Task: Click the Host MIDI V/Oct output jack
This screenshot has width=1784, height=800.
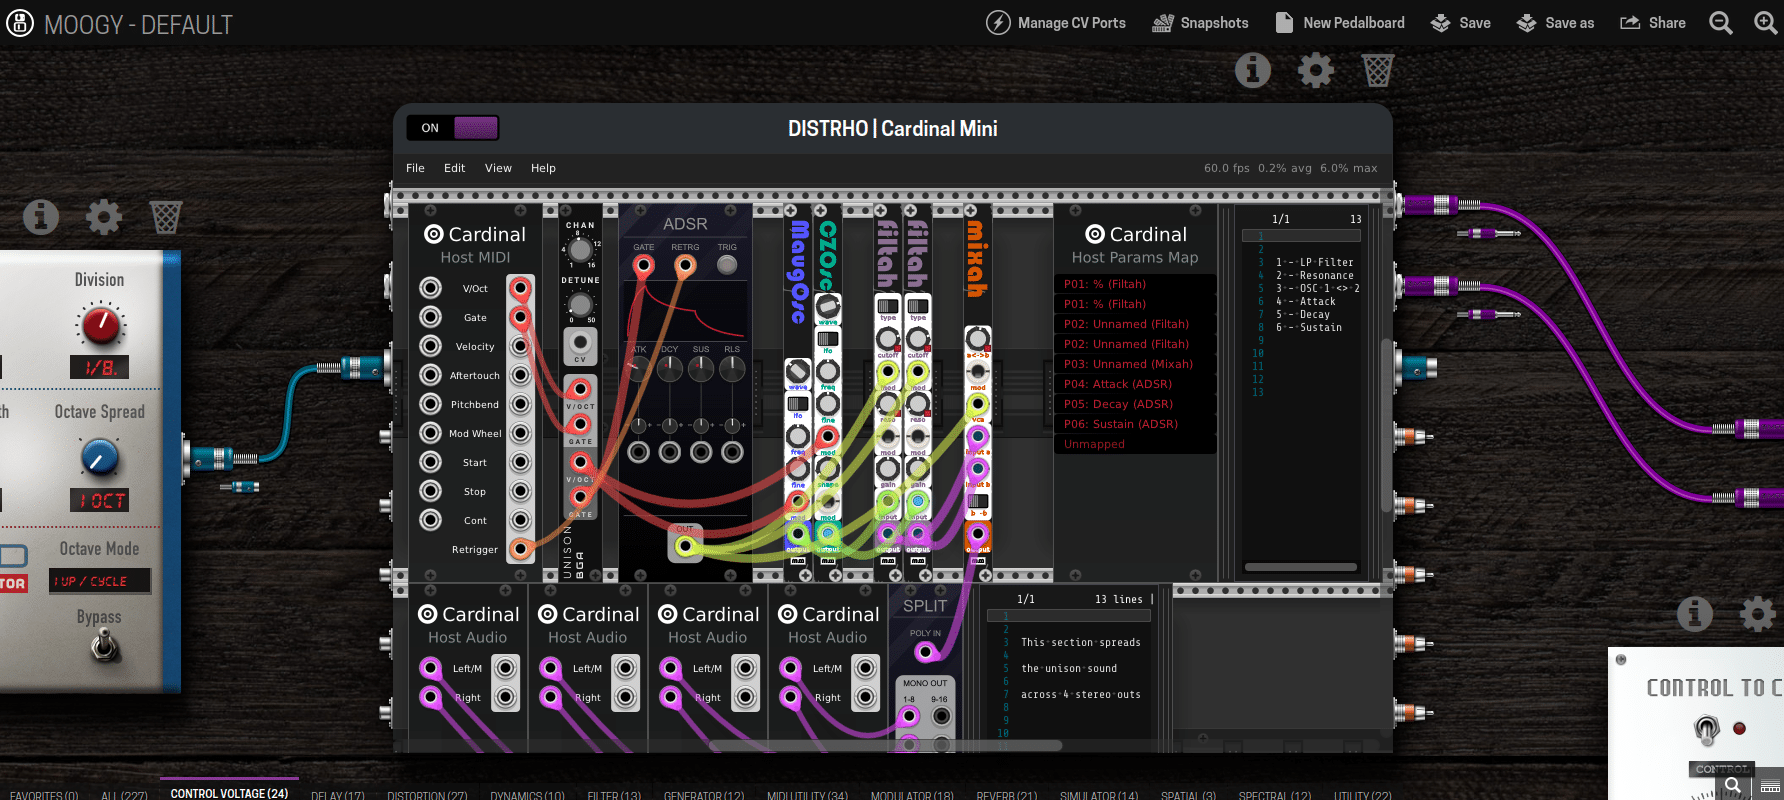Action: (520, 288)
